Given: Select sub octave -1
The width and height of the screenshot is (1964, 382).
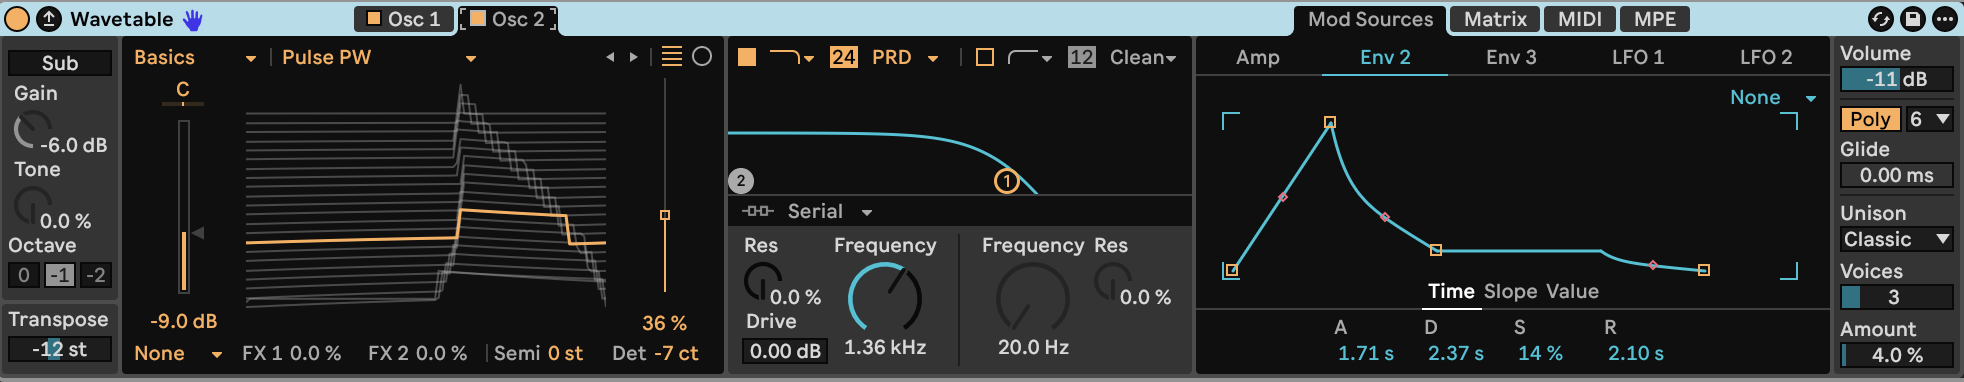Looking at the screenshot, I should click(x=60, y=275).
